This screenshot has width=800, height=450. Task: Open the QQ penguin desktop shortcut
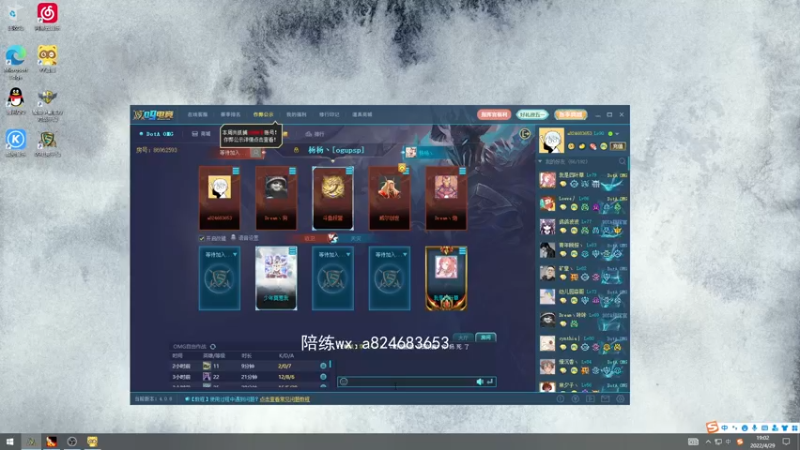(16, 97)
